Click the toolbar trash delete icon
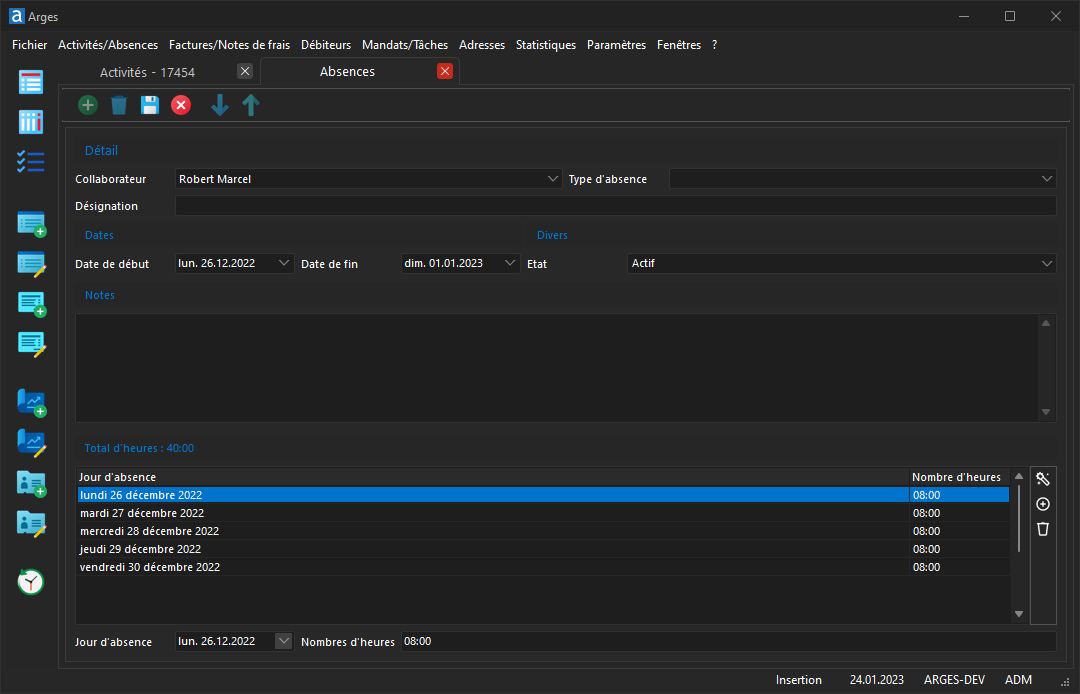The height and width of the screenshot is (694, 1080). (x=118, y=105)
